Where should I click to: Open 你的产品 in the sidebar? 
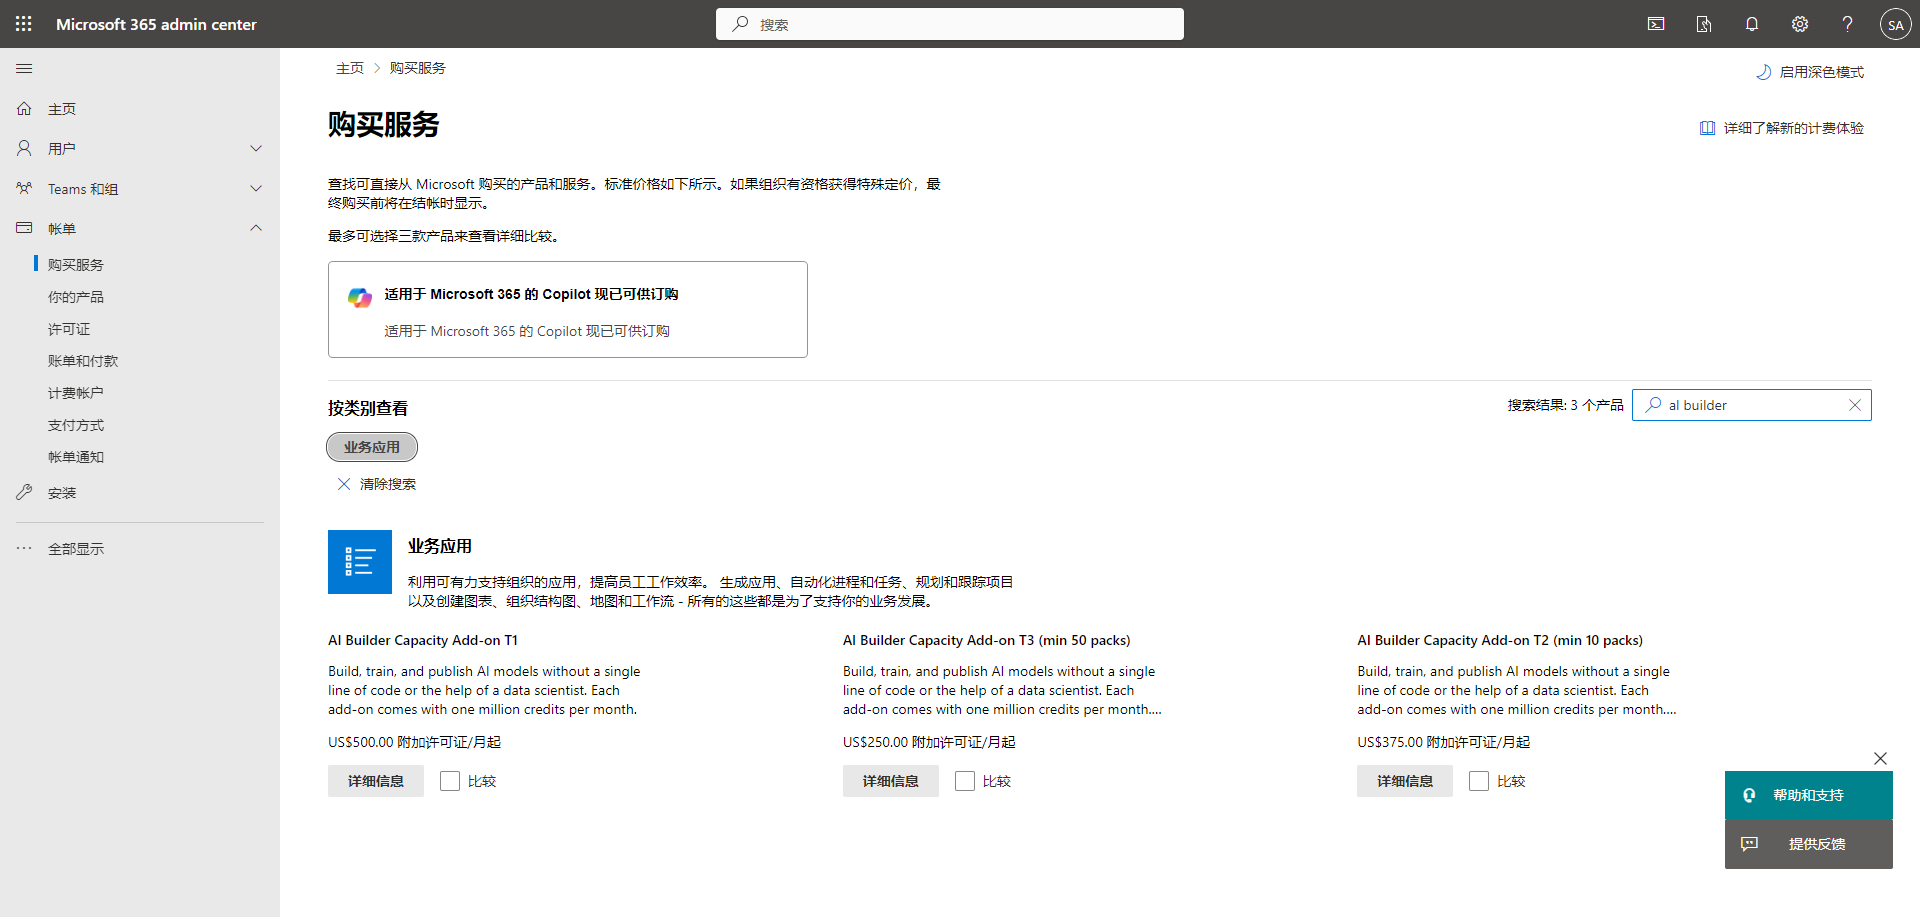pyautogui.click(x=76, y=297)
